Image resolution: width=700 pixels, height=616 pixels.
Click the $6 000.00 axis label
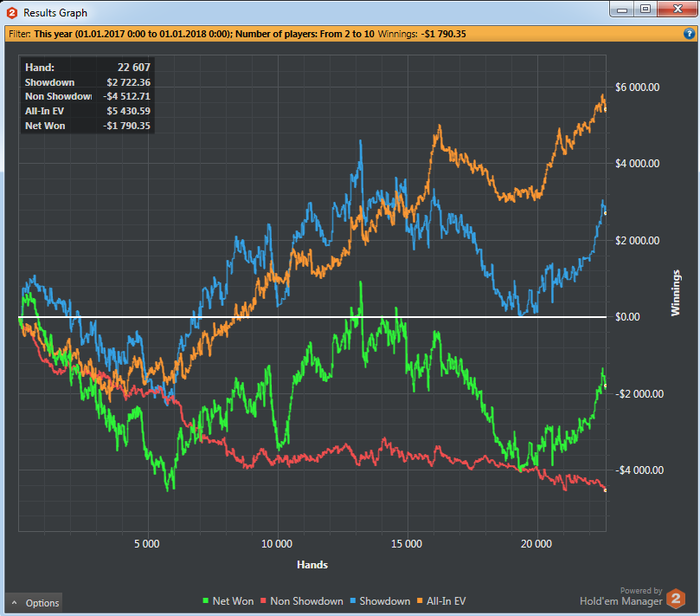pyautogui.click(x=637, y=87)
